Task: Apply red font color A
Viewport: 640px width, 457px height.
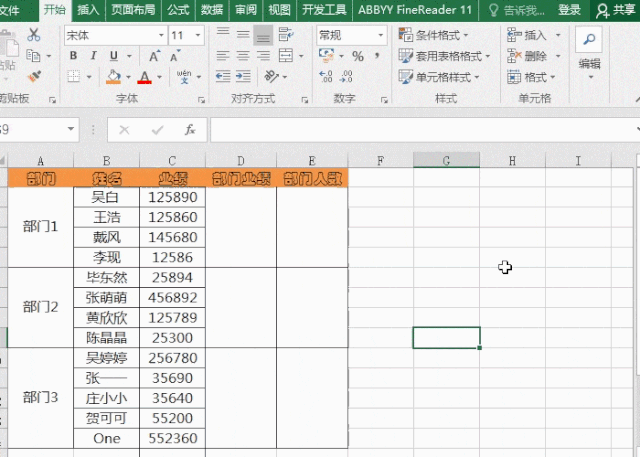Action: [144, 77]
